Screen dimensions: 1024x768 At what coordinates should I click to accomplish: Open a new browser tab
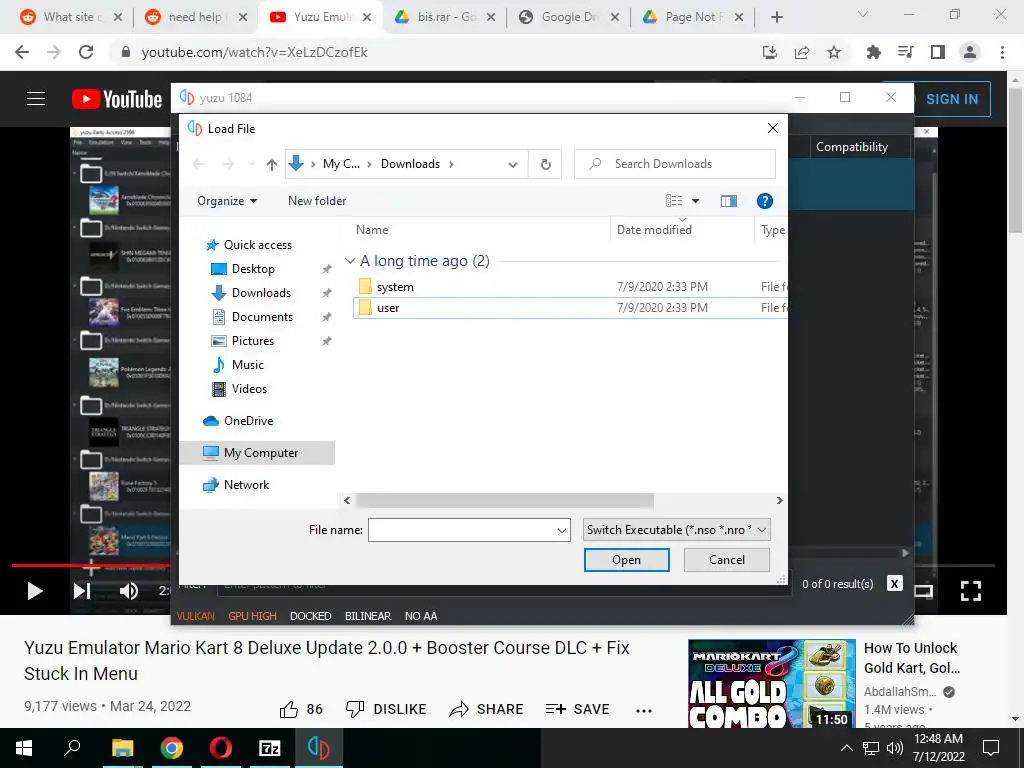pos(776,18)
